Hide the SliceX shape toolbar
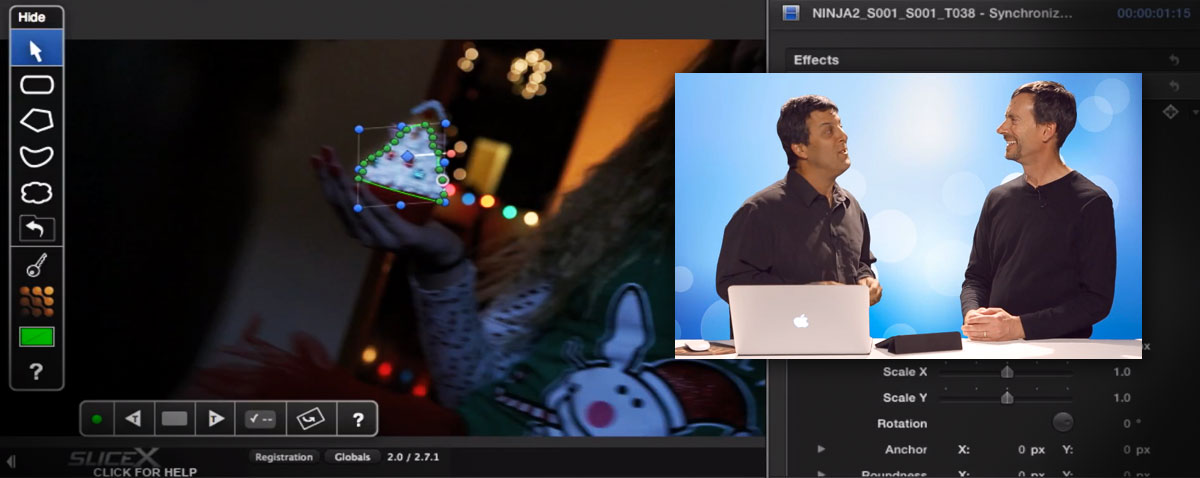This screenshot has width=1200, height=478. 32,17
